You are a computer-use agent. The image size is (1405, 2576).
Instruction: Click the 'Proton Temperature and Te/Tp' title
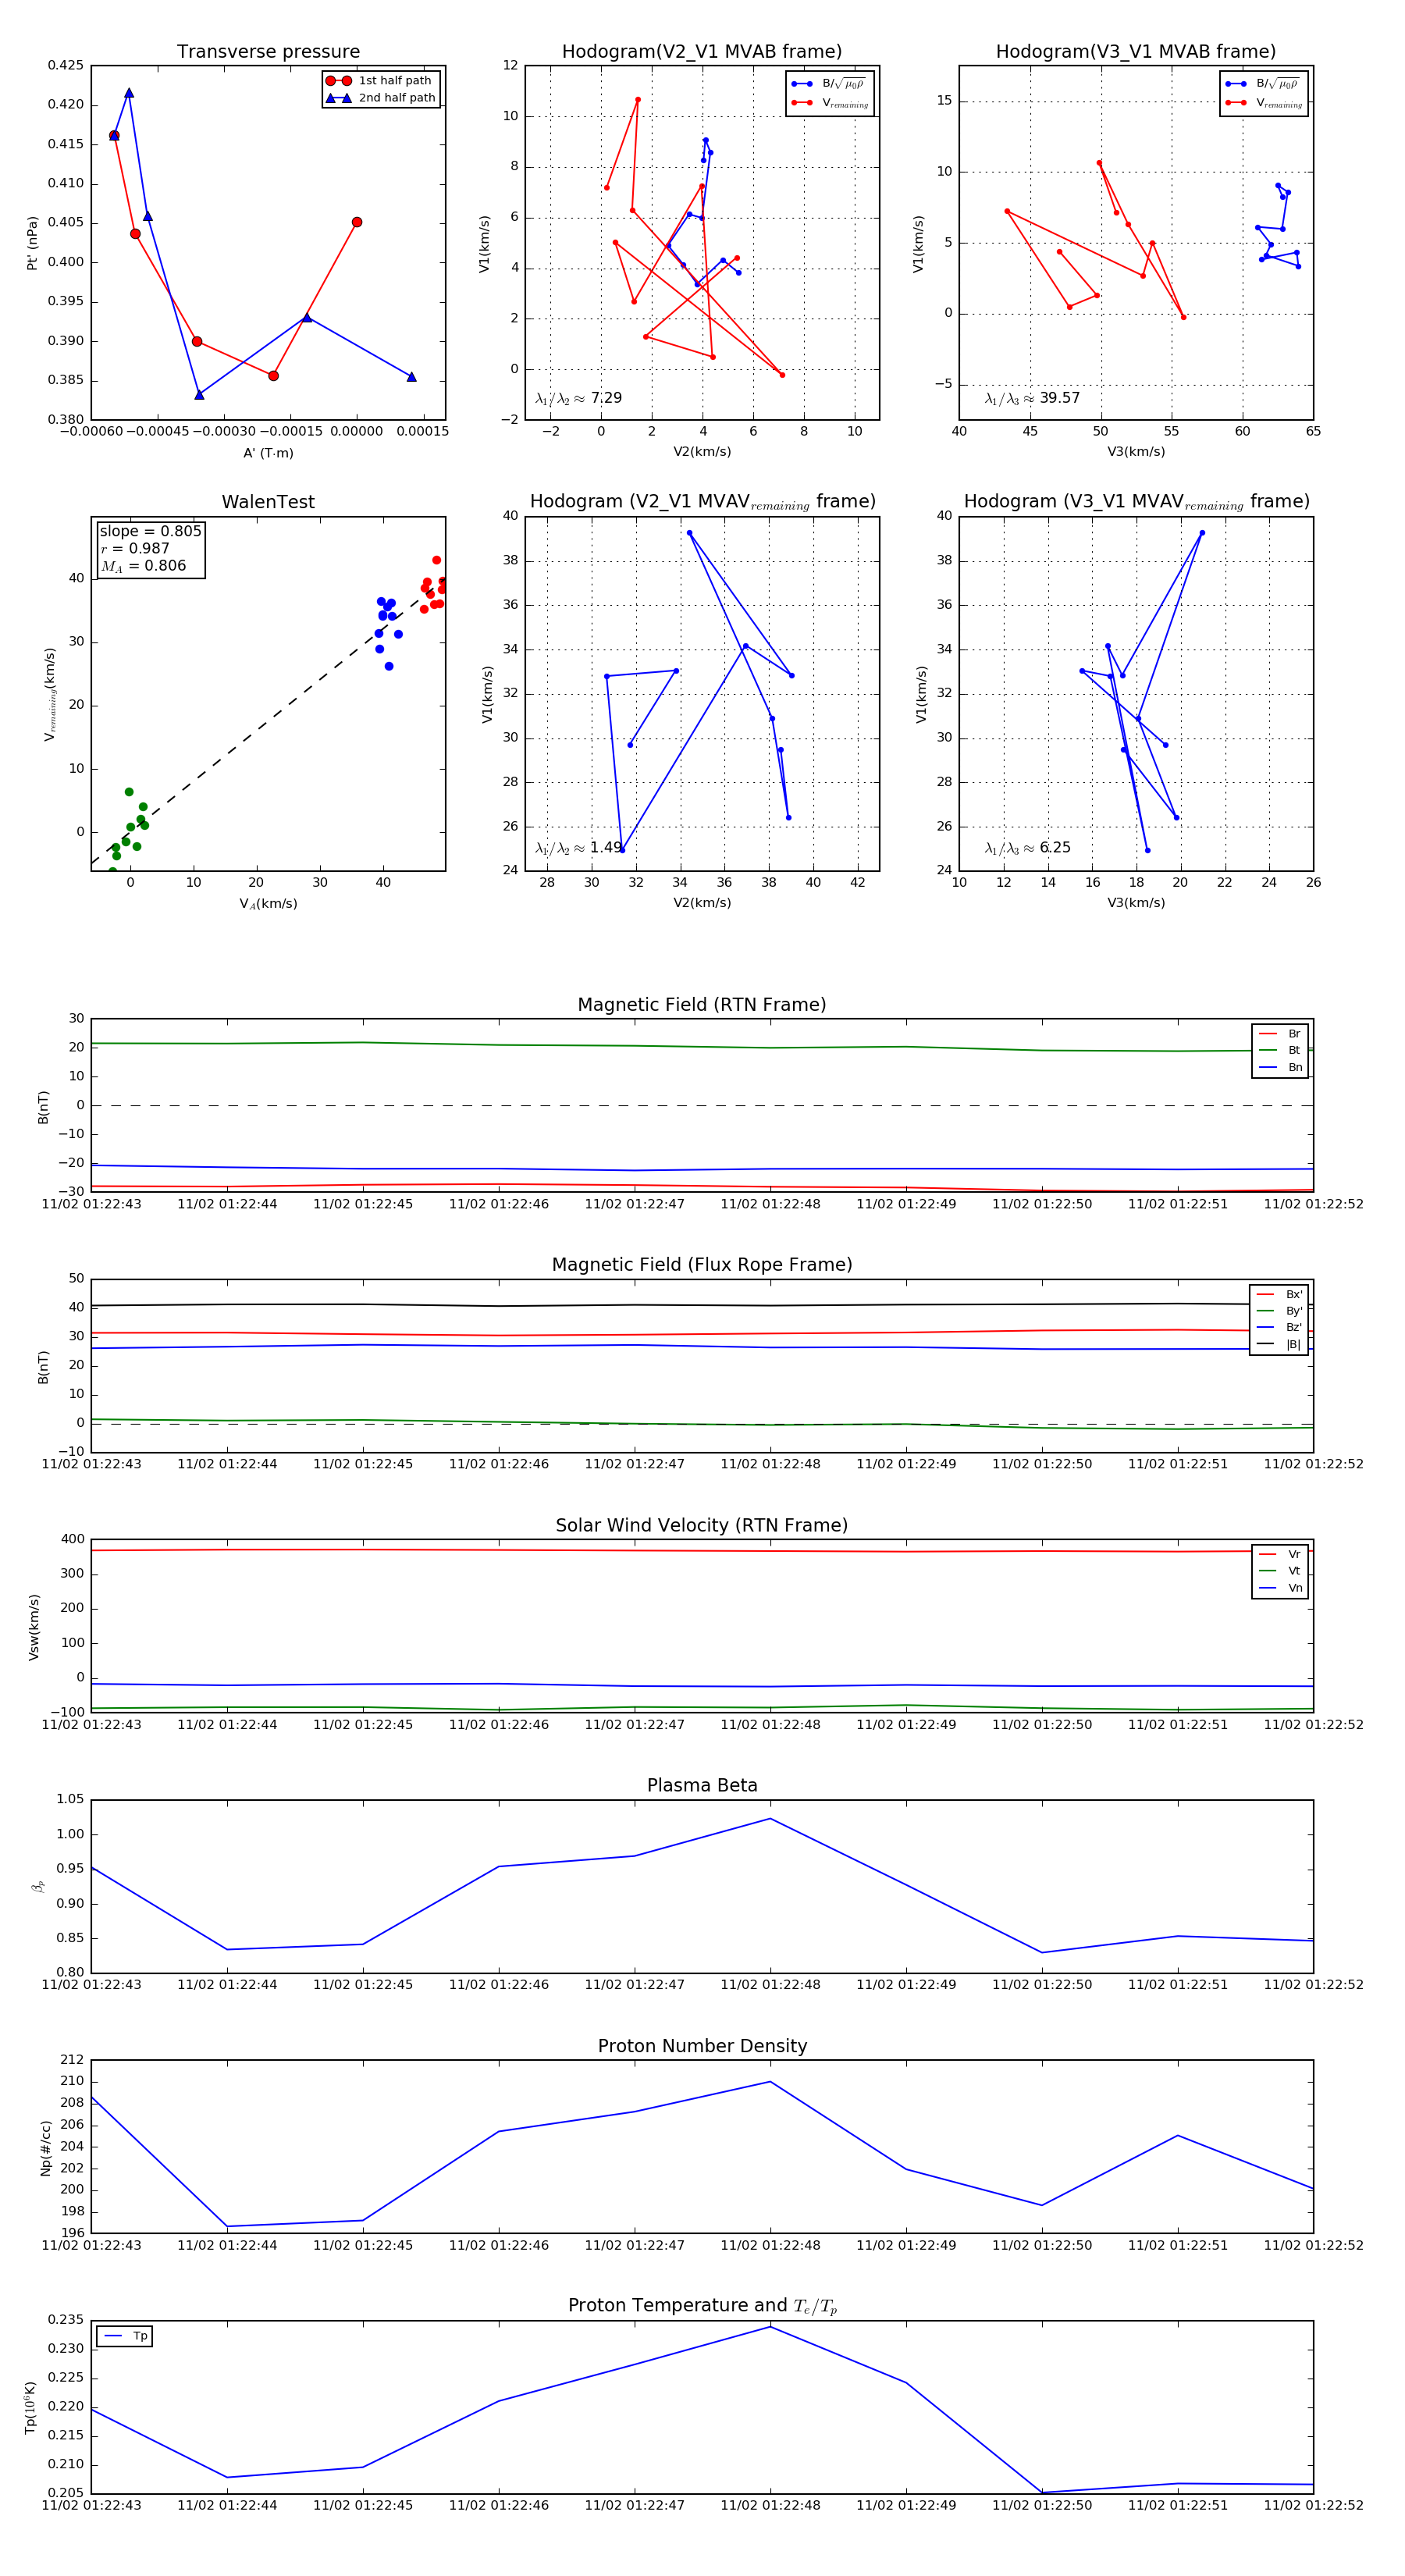tap(702, 2306)
